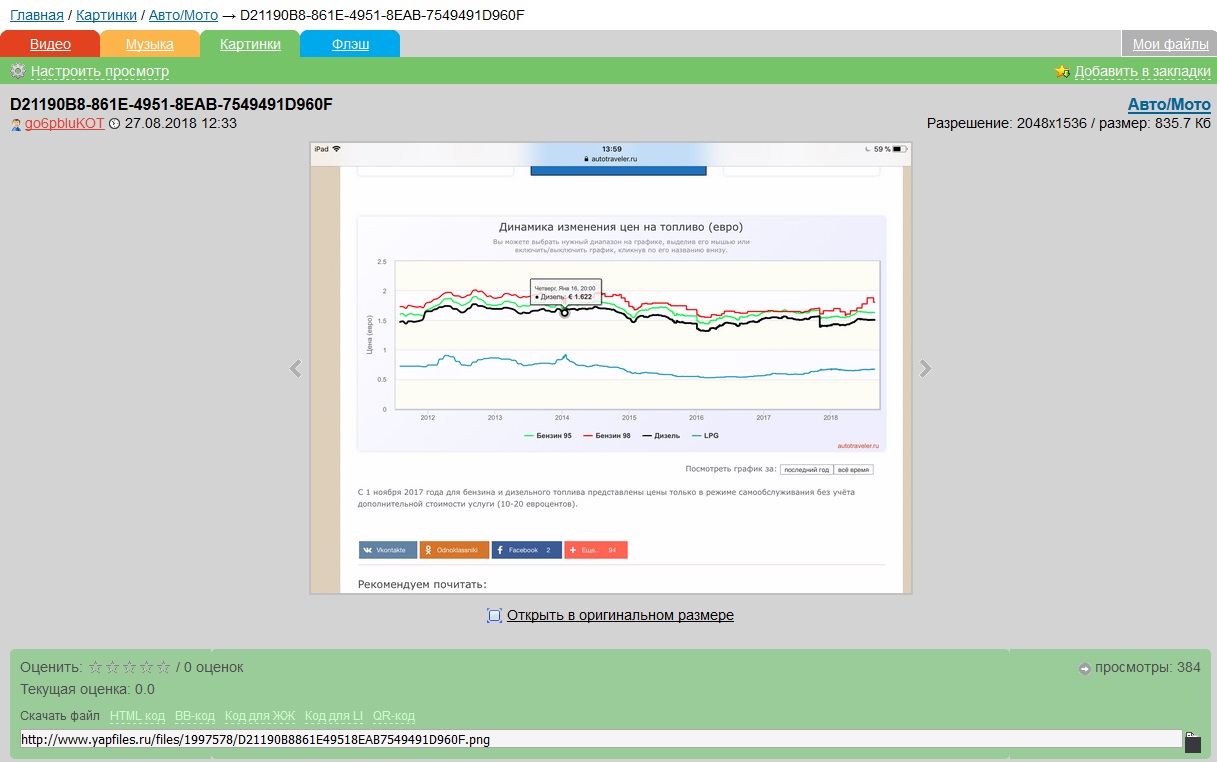
Task: Go to previous image with left arrow
Action: 295,368
